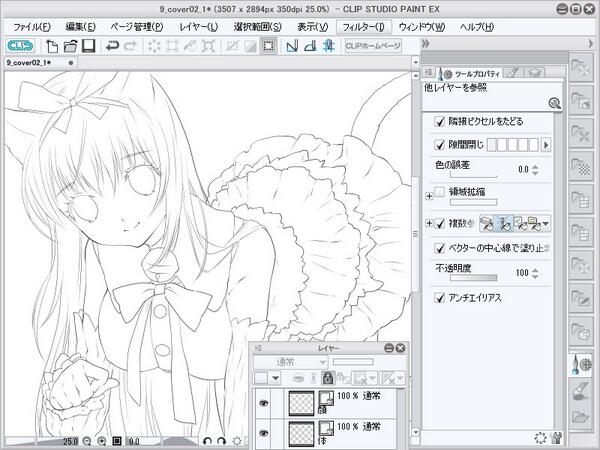Open the ヘルプ(H) menu

coord(477,27)
